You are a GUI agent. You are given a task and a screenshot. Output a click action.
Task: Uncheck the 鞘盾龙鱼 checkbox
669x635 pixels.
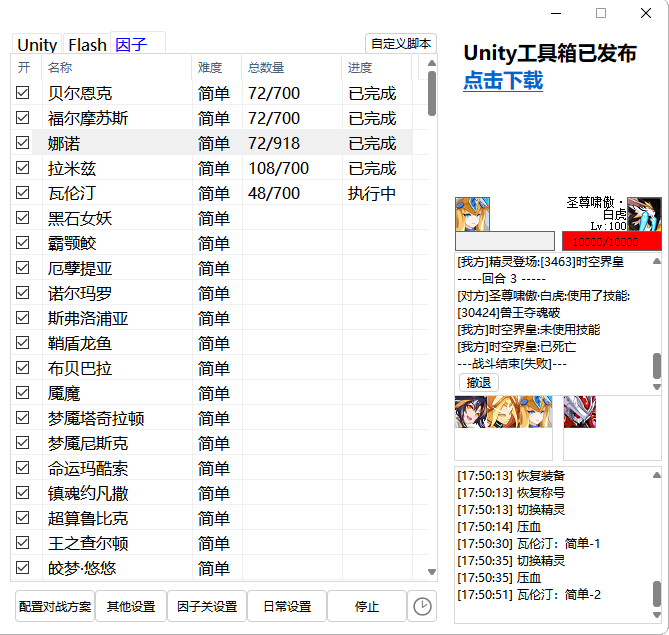(23, 343)
